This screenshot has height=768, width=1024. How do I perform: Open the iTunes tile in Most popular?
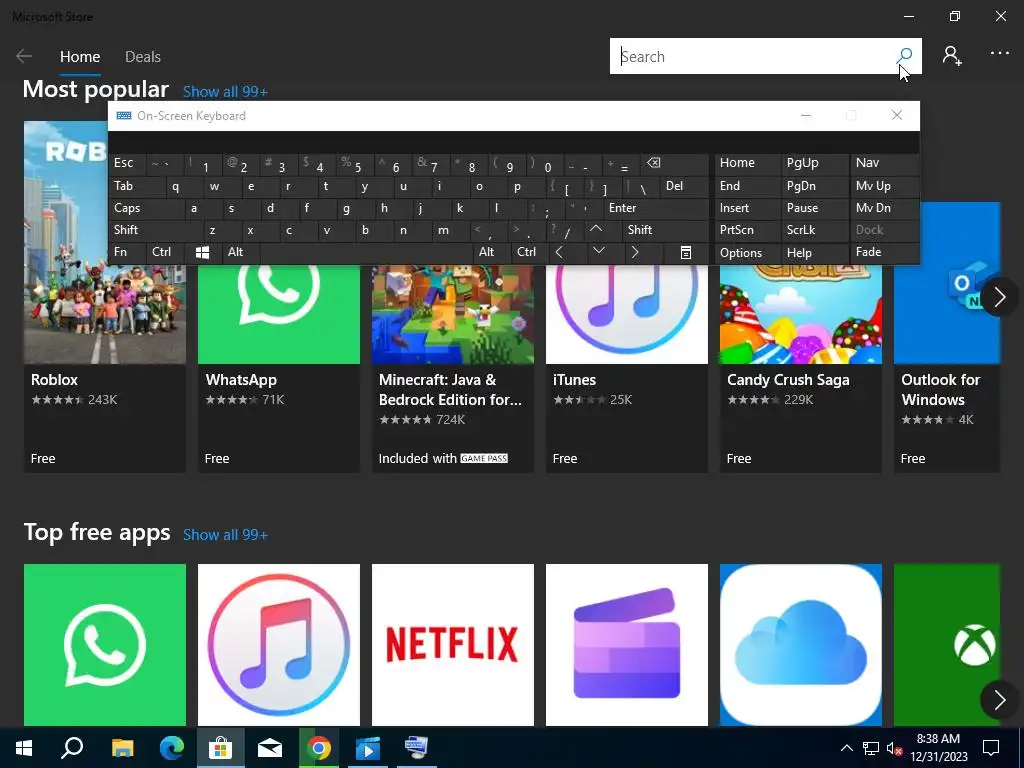[627, 369]
